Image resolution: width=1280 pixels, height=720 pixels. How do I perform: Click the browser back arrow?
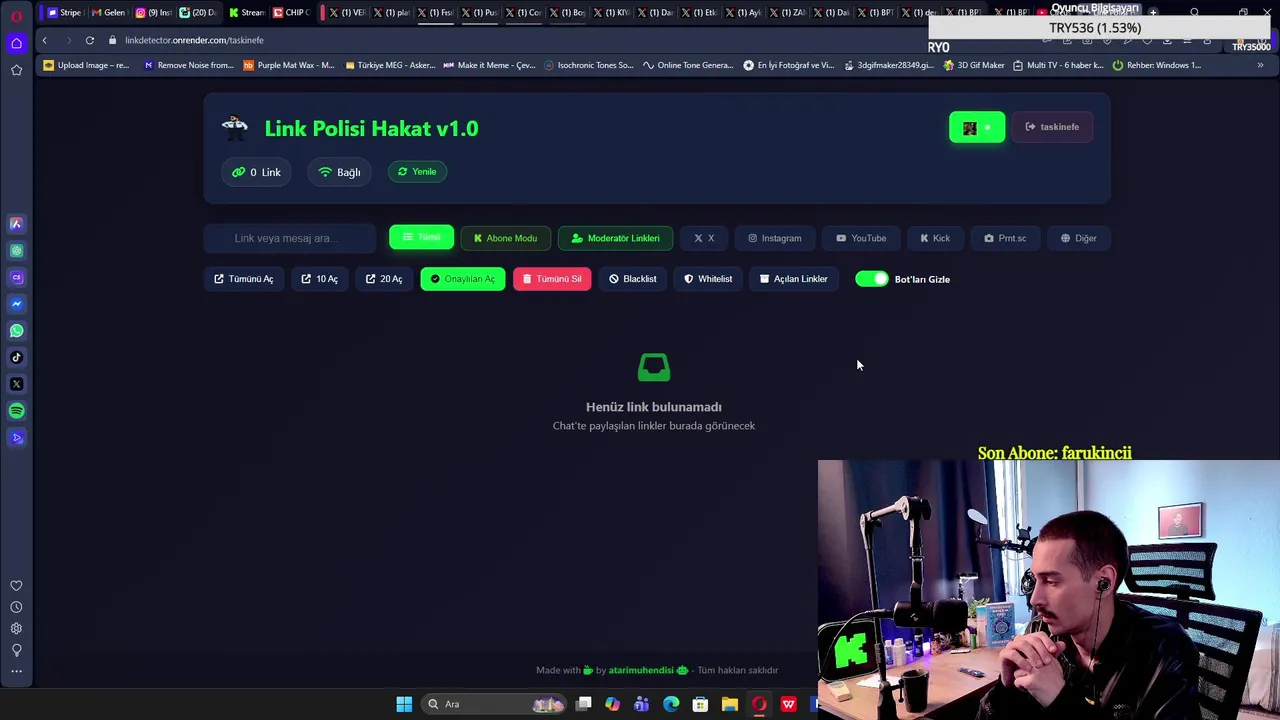coord(44,40)
